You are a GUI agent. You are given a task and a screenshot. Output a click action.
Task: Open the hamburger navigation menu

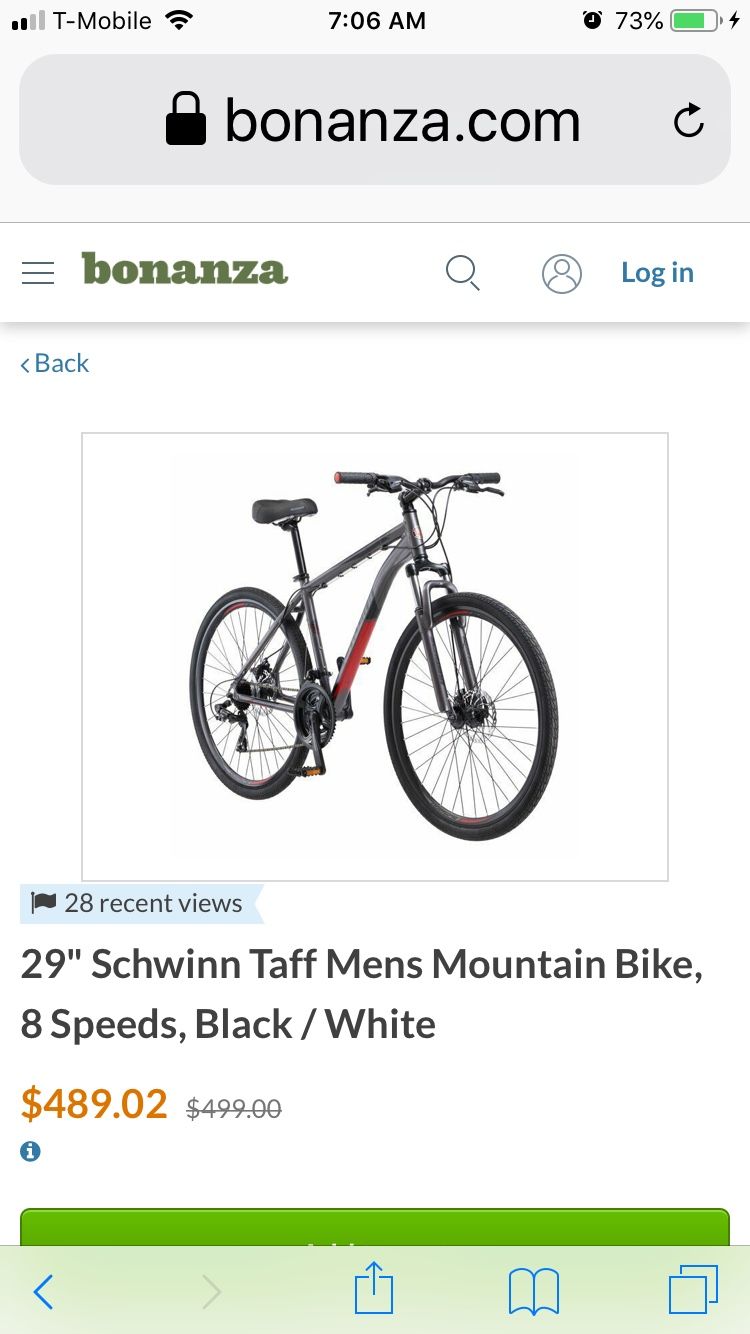click(x=38, y=273)
